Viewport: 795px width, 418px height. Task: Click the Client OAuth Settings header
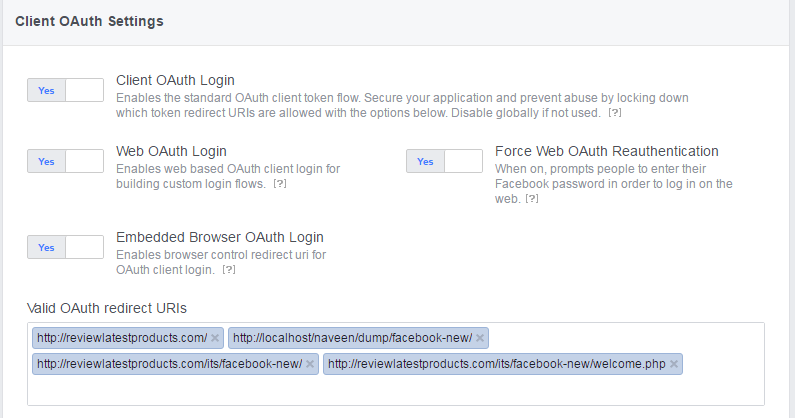pyautogui.click(x=89, y=20)
